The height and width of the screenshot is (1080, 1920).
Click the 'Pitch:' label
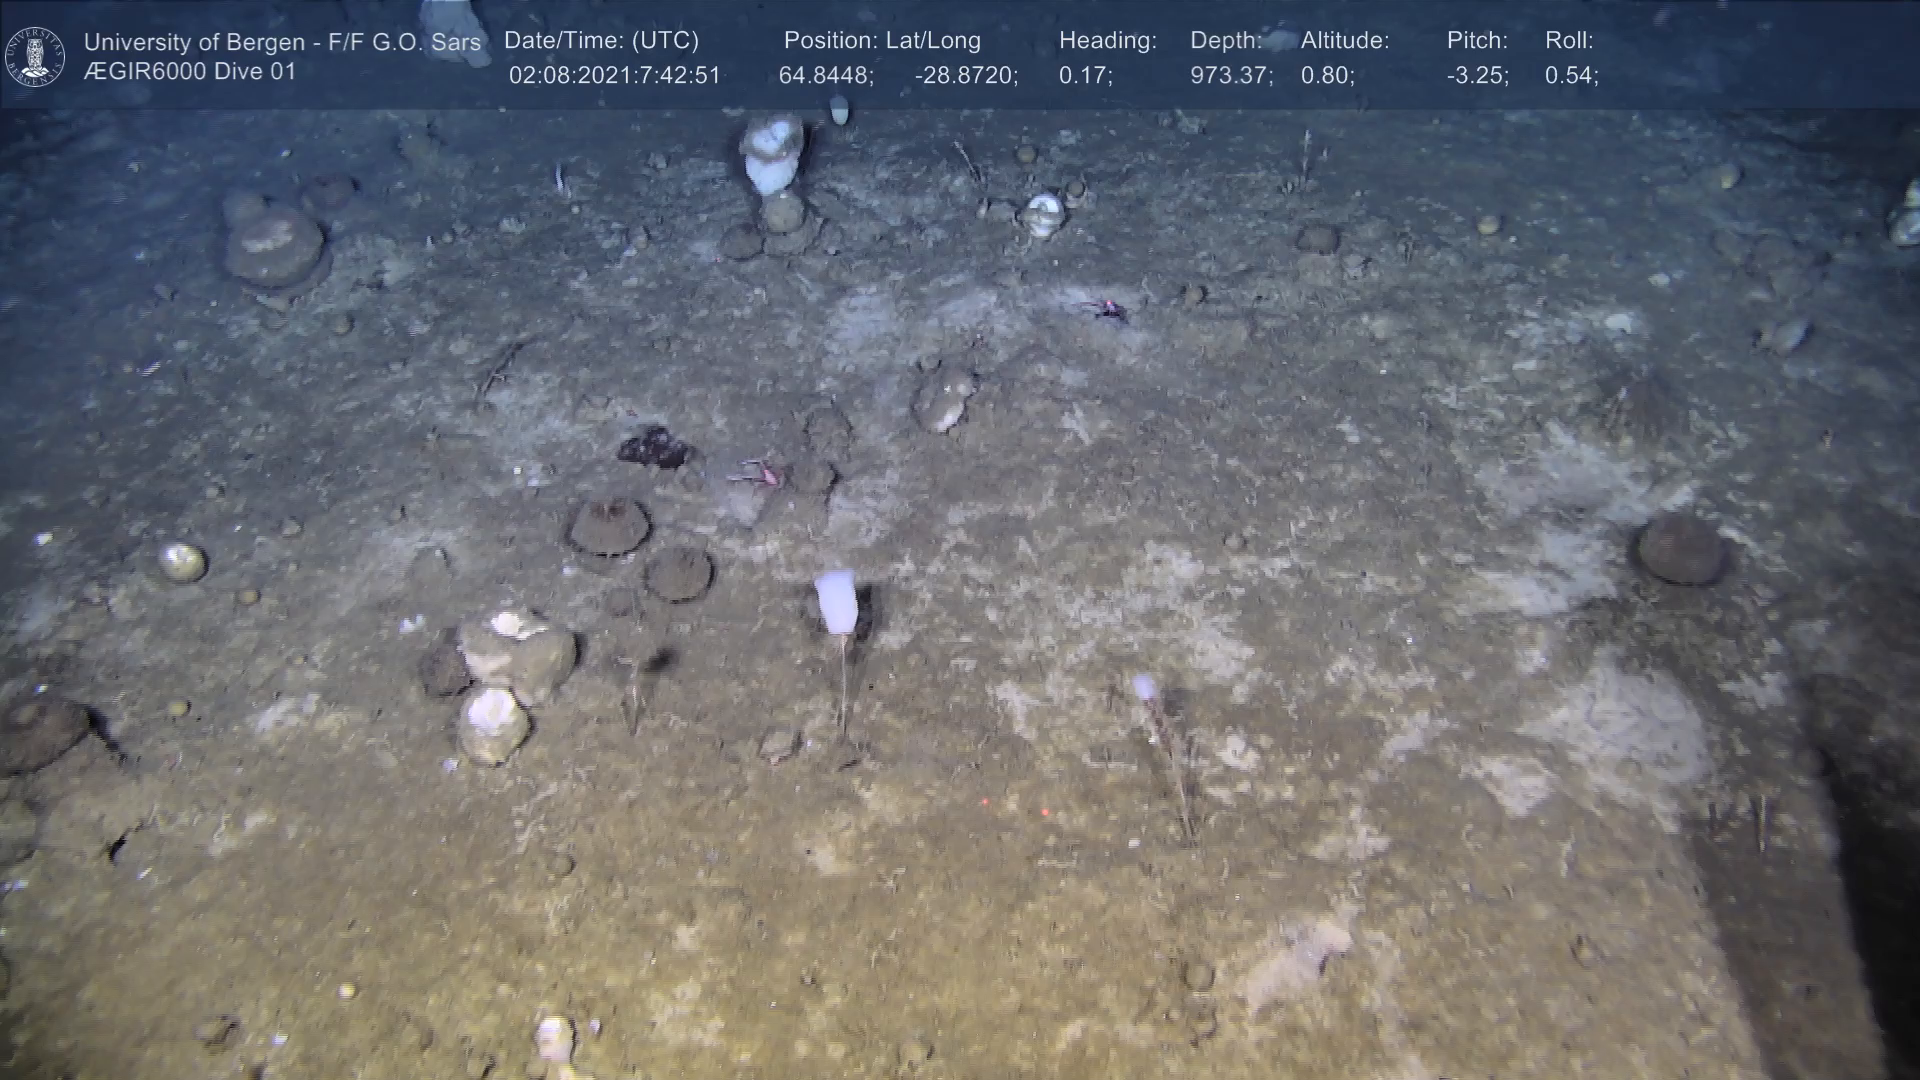point(1477,41)
